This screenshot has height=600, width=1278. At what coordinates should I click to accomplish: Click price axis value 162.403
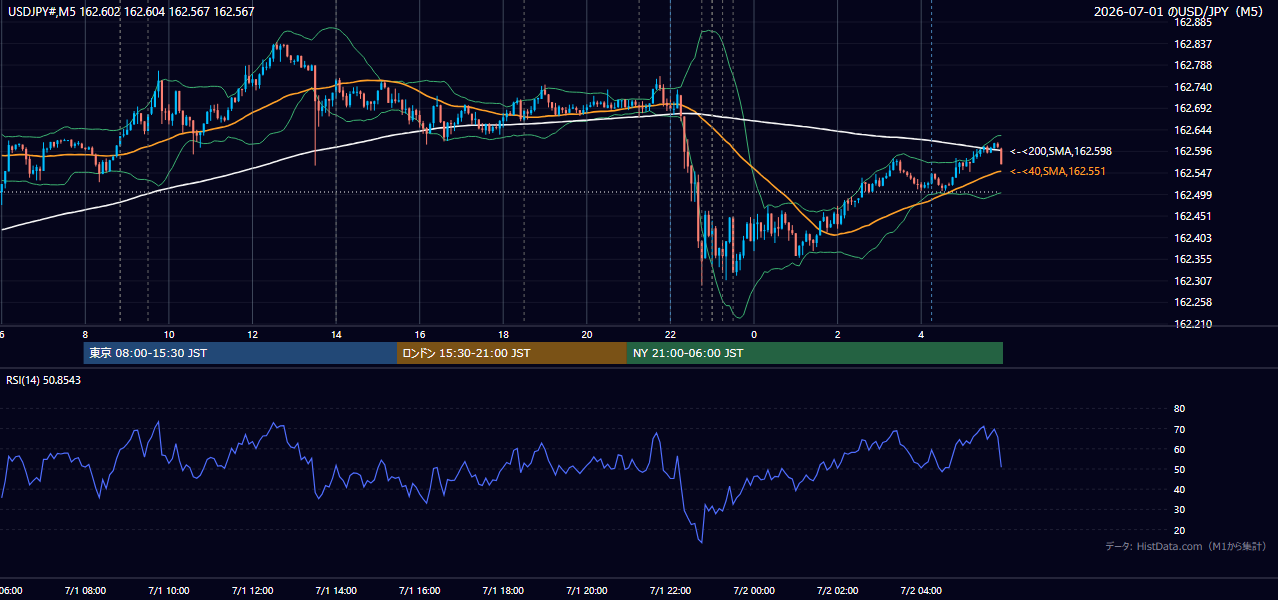coord(1192,238)
